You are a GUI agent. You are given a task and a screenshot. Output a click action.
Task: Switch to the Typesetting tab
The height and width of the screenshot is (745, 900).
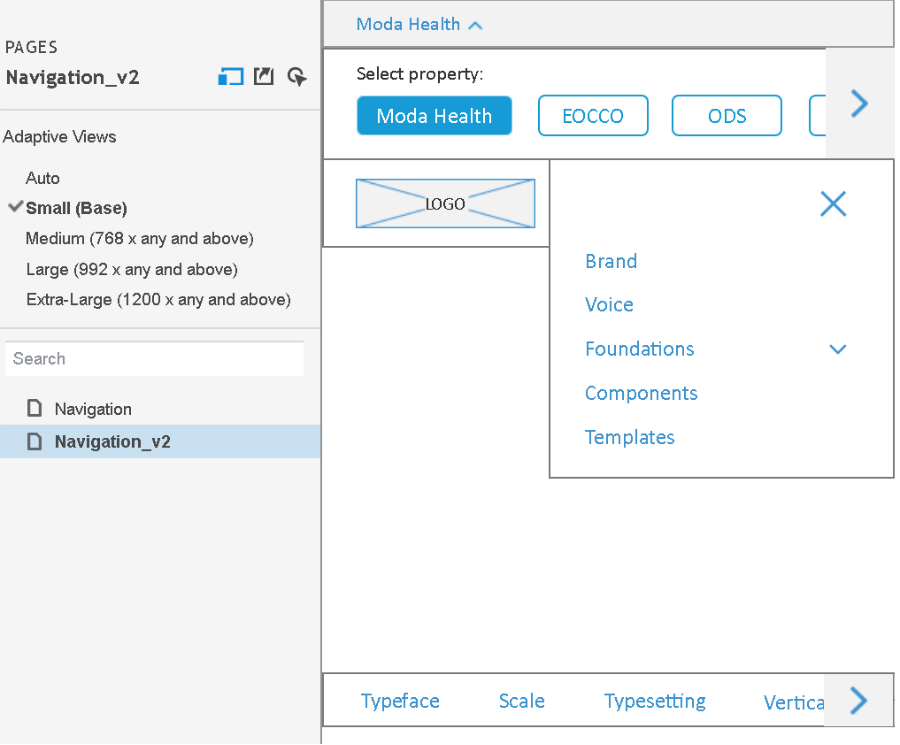(654, 701)
